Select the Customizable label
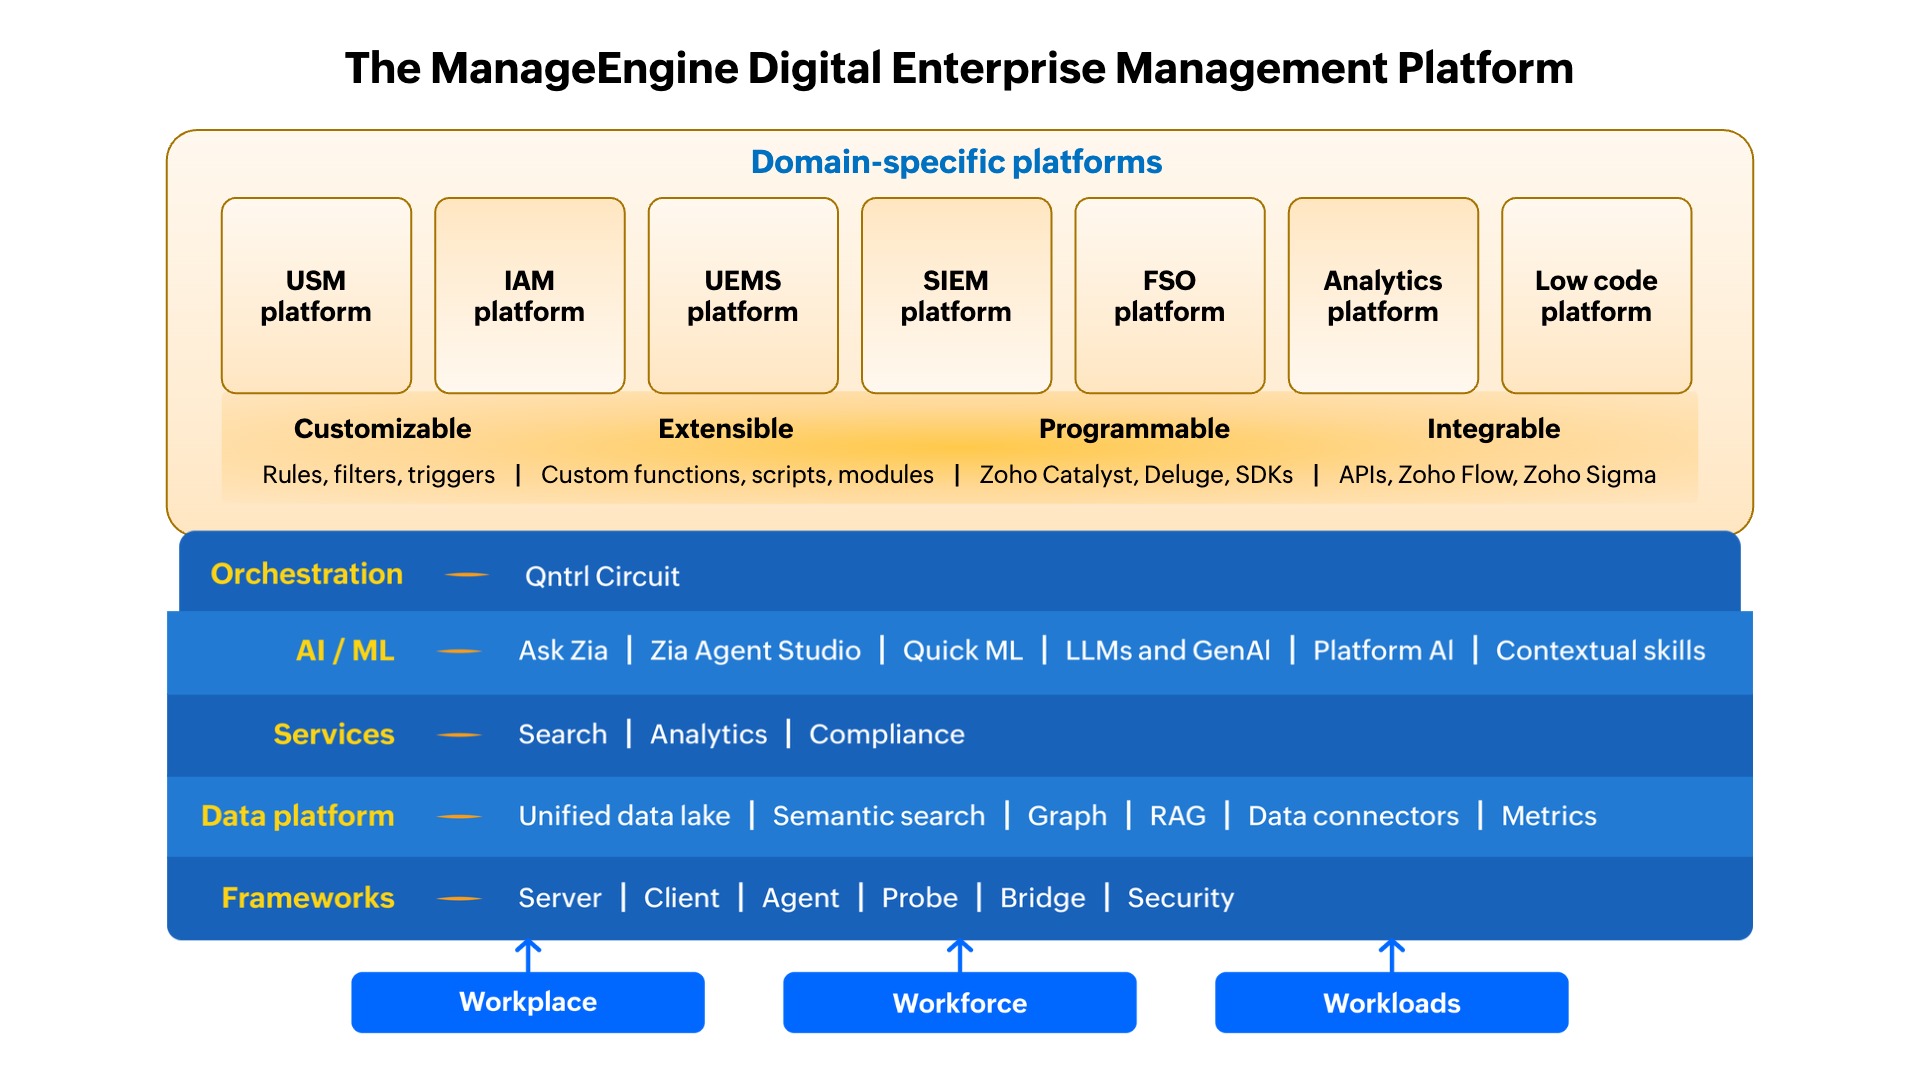1920x1080 pixels. pos(382,428)
